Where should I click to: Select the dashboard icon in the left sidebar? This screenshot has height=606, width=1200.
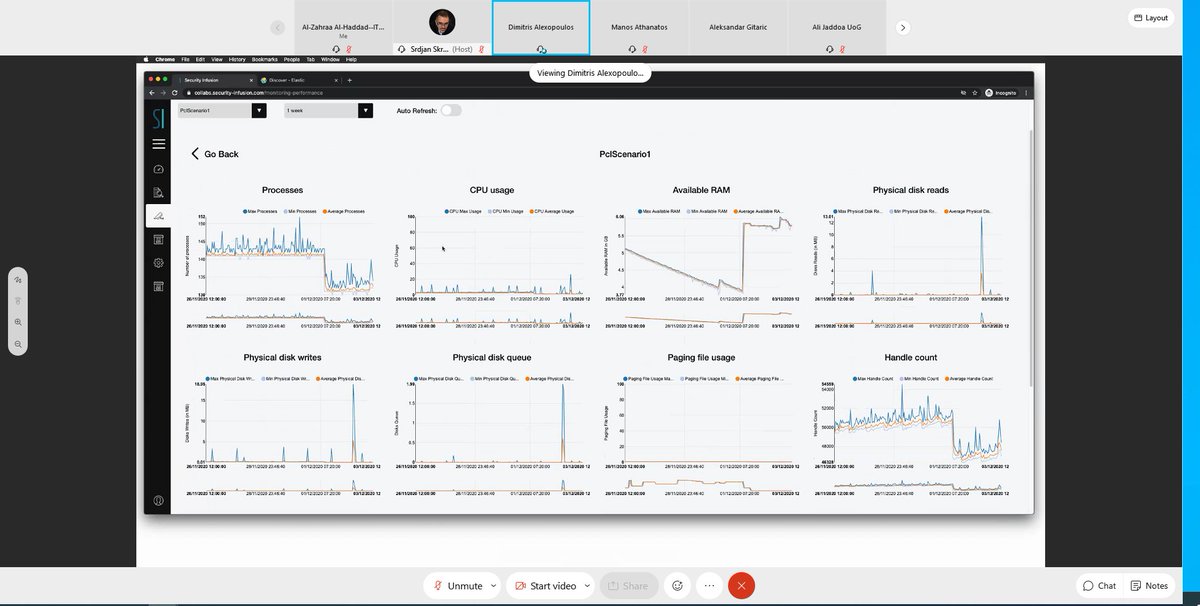[158, 168]
